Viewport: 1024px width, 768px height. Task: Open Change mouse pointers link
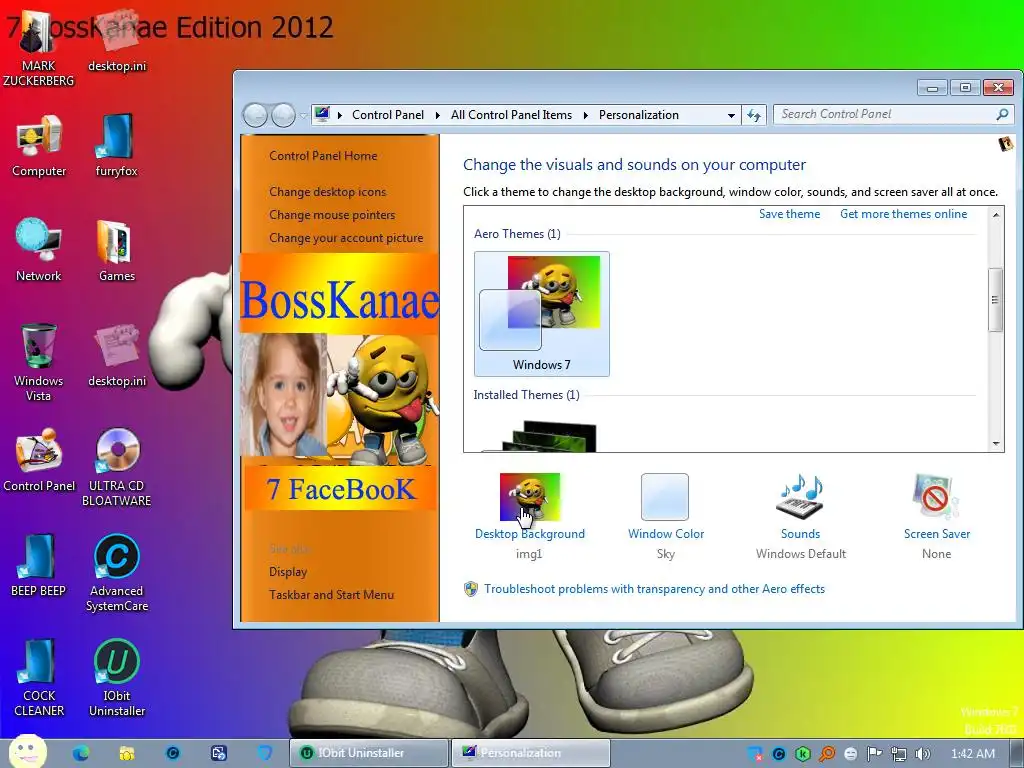pyautogui.click(x=332, y=215)
